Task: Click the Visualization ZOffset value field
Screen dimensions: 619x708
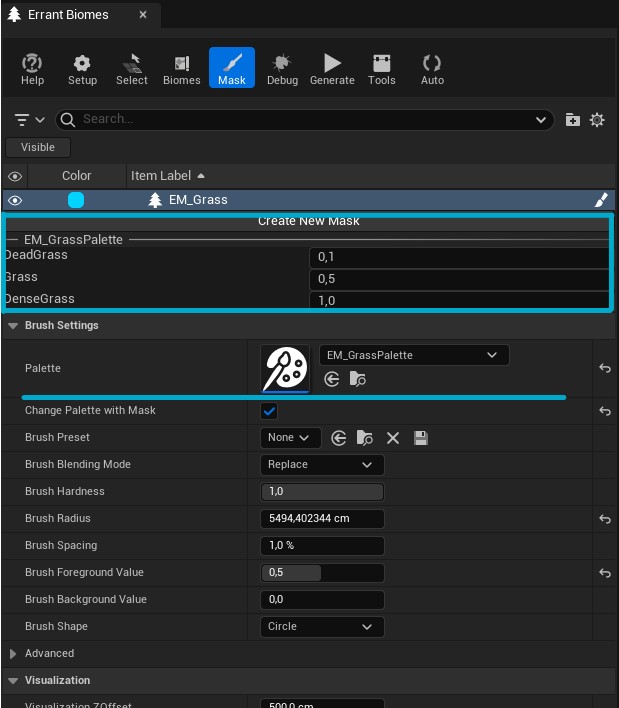Action: pyautogui.click(x=322, y=703)
